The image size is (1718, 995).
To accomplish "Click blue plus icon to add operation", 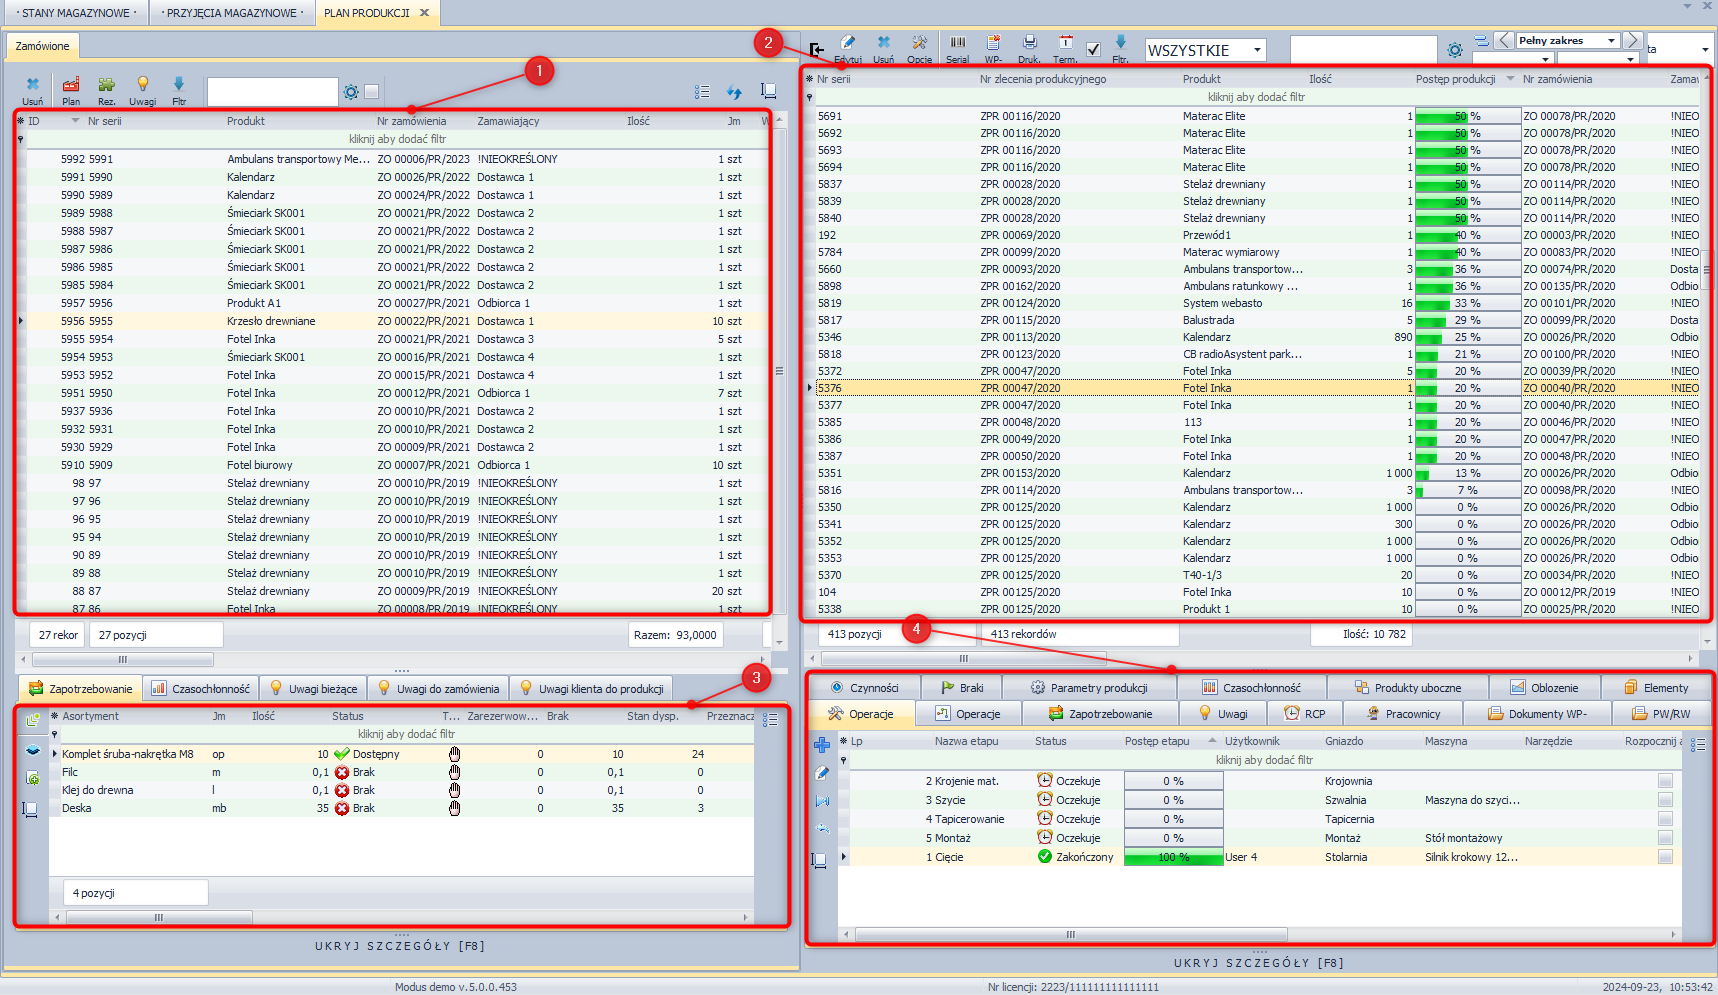I will [x=822, y=745].
